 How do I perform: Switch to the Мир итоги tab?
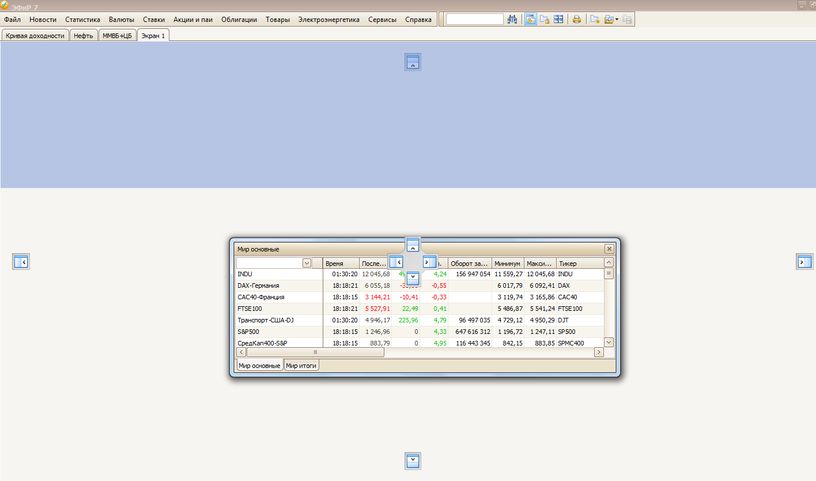300,366
